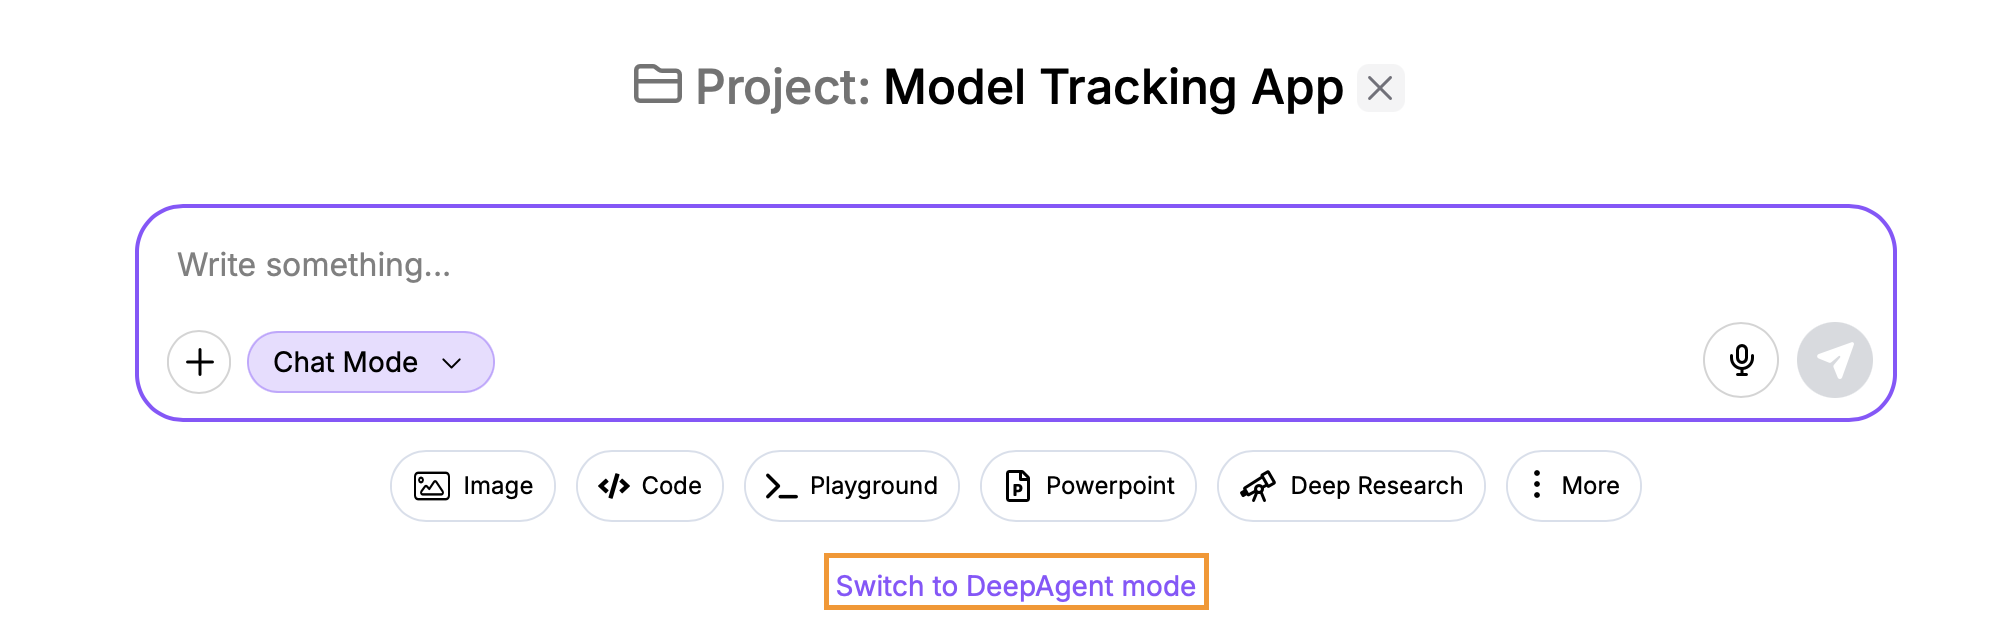The image size is (2010, 622).
Task: Activate microphone voice input
Action: point(1740,360)
